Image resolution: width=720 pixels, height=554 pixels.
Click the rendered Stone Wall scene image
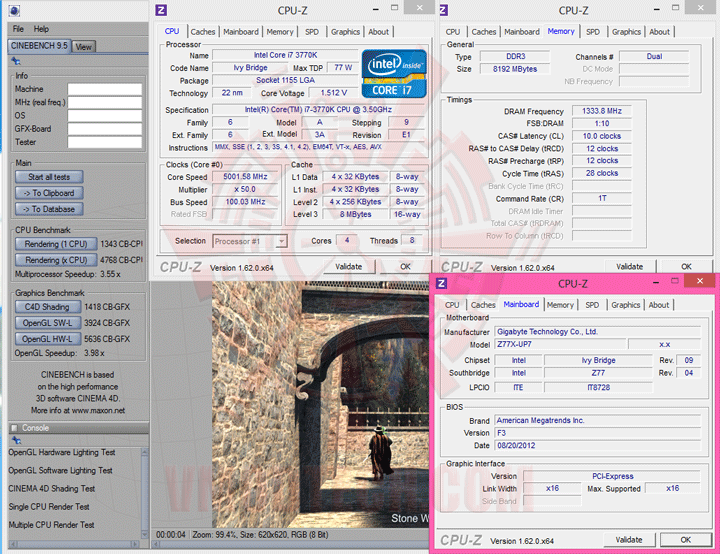[x=320, y=404]
